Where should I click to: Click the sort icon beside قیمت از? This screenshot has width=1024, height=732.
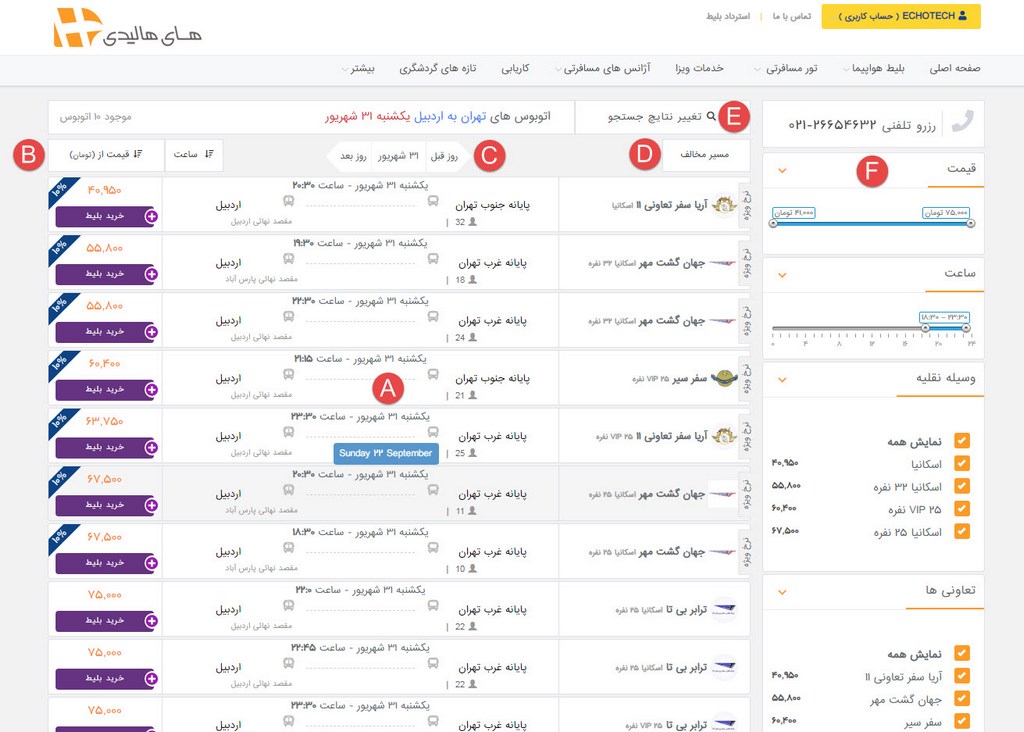(x=137, y=154)
